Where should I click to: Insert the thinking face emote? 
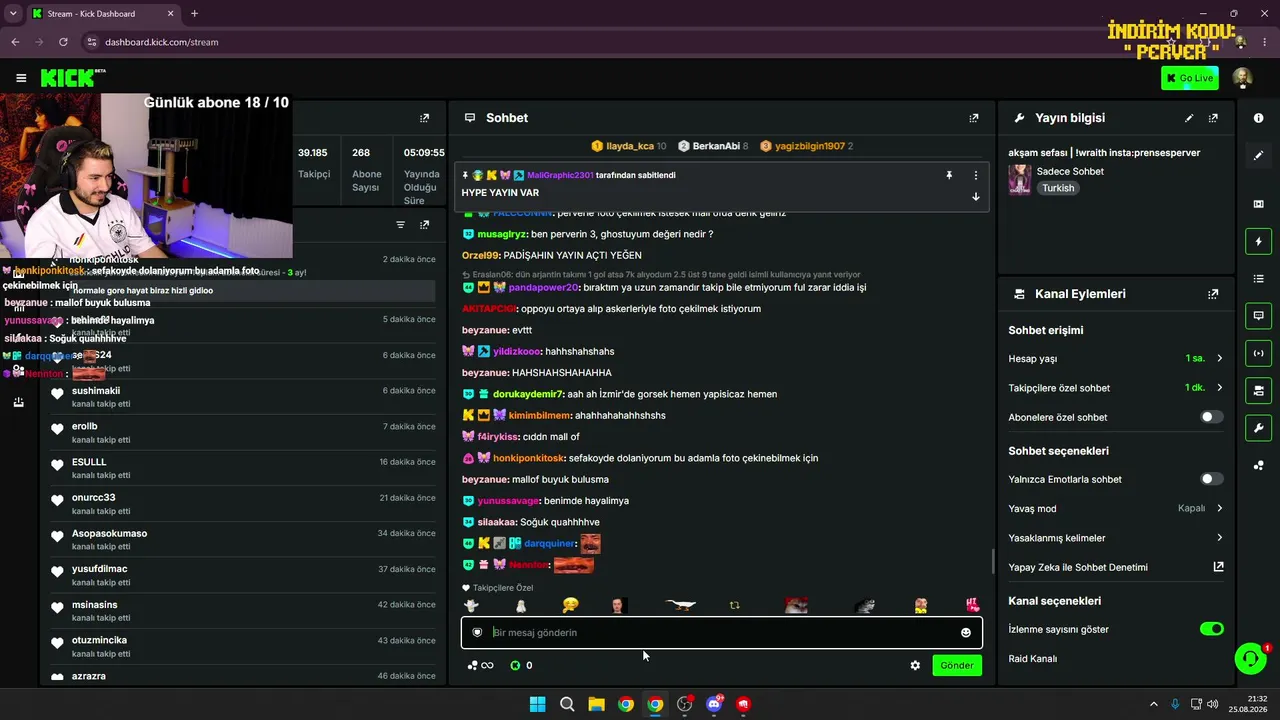570,605
